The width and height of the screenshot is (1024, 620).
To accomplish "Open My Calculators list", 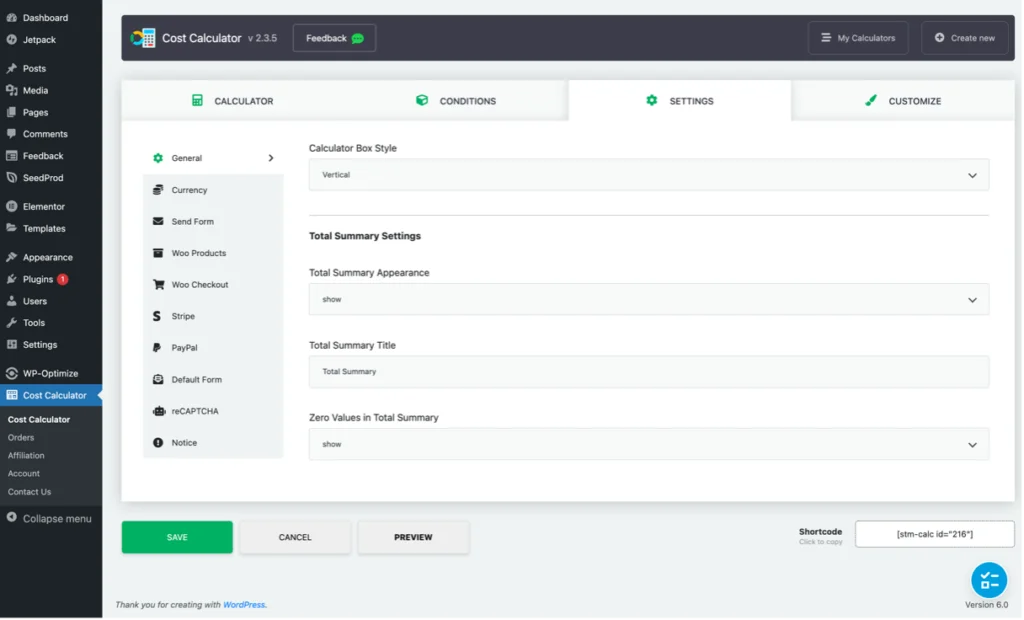I will click(858, 38).
